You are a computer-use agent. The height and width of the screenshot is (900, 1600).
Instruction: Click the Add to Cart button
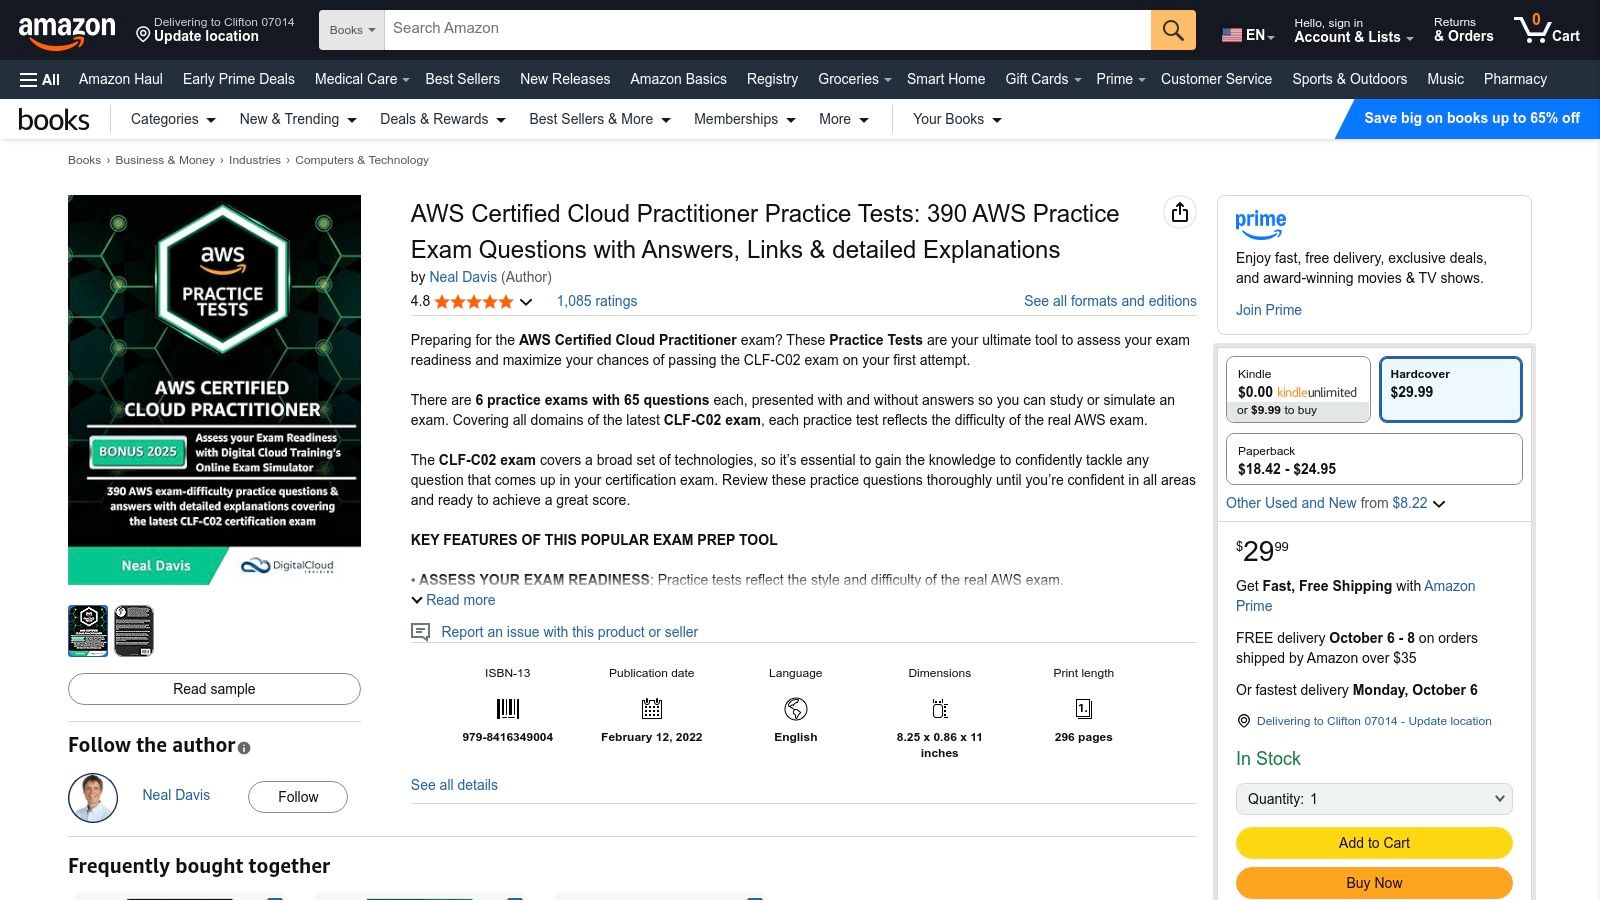coord(1373,842)
